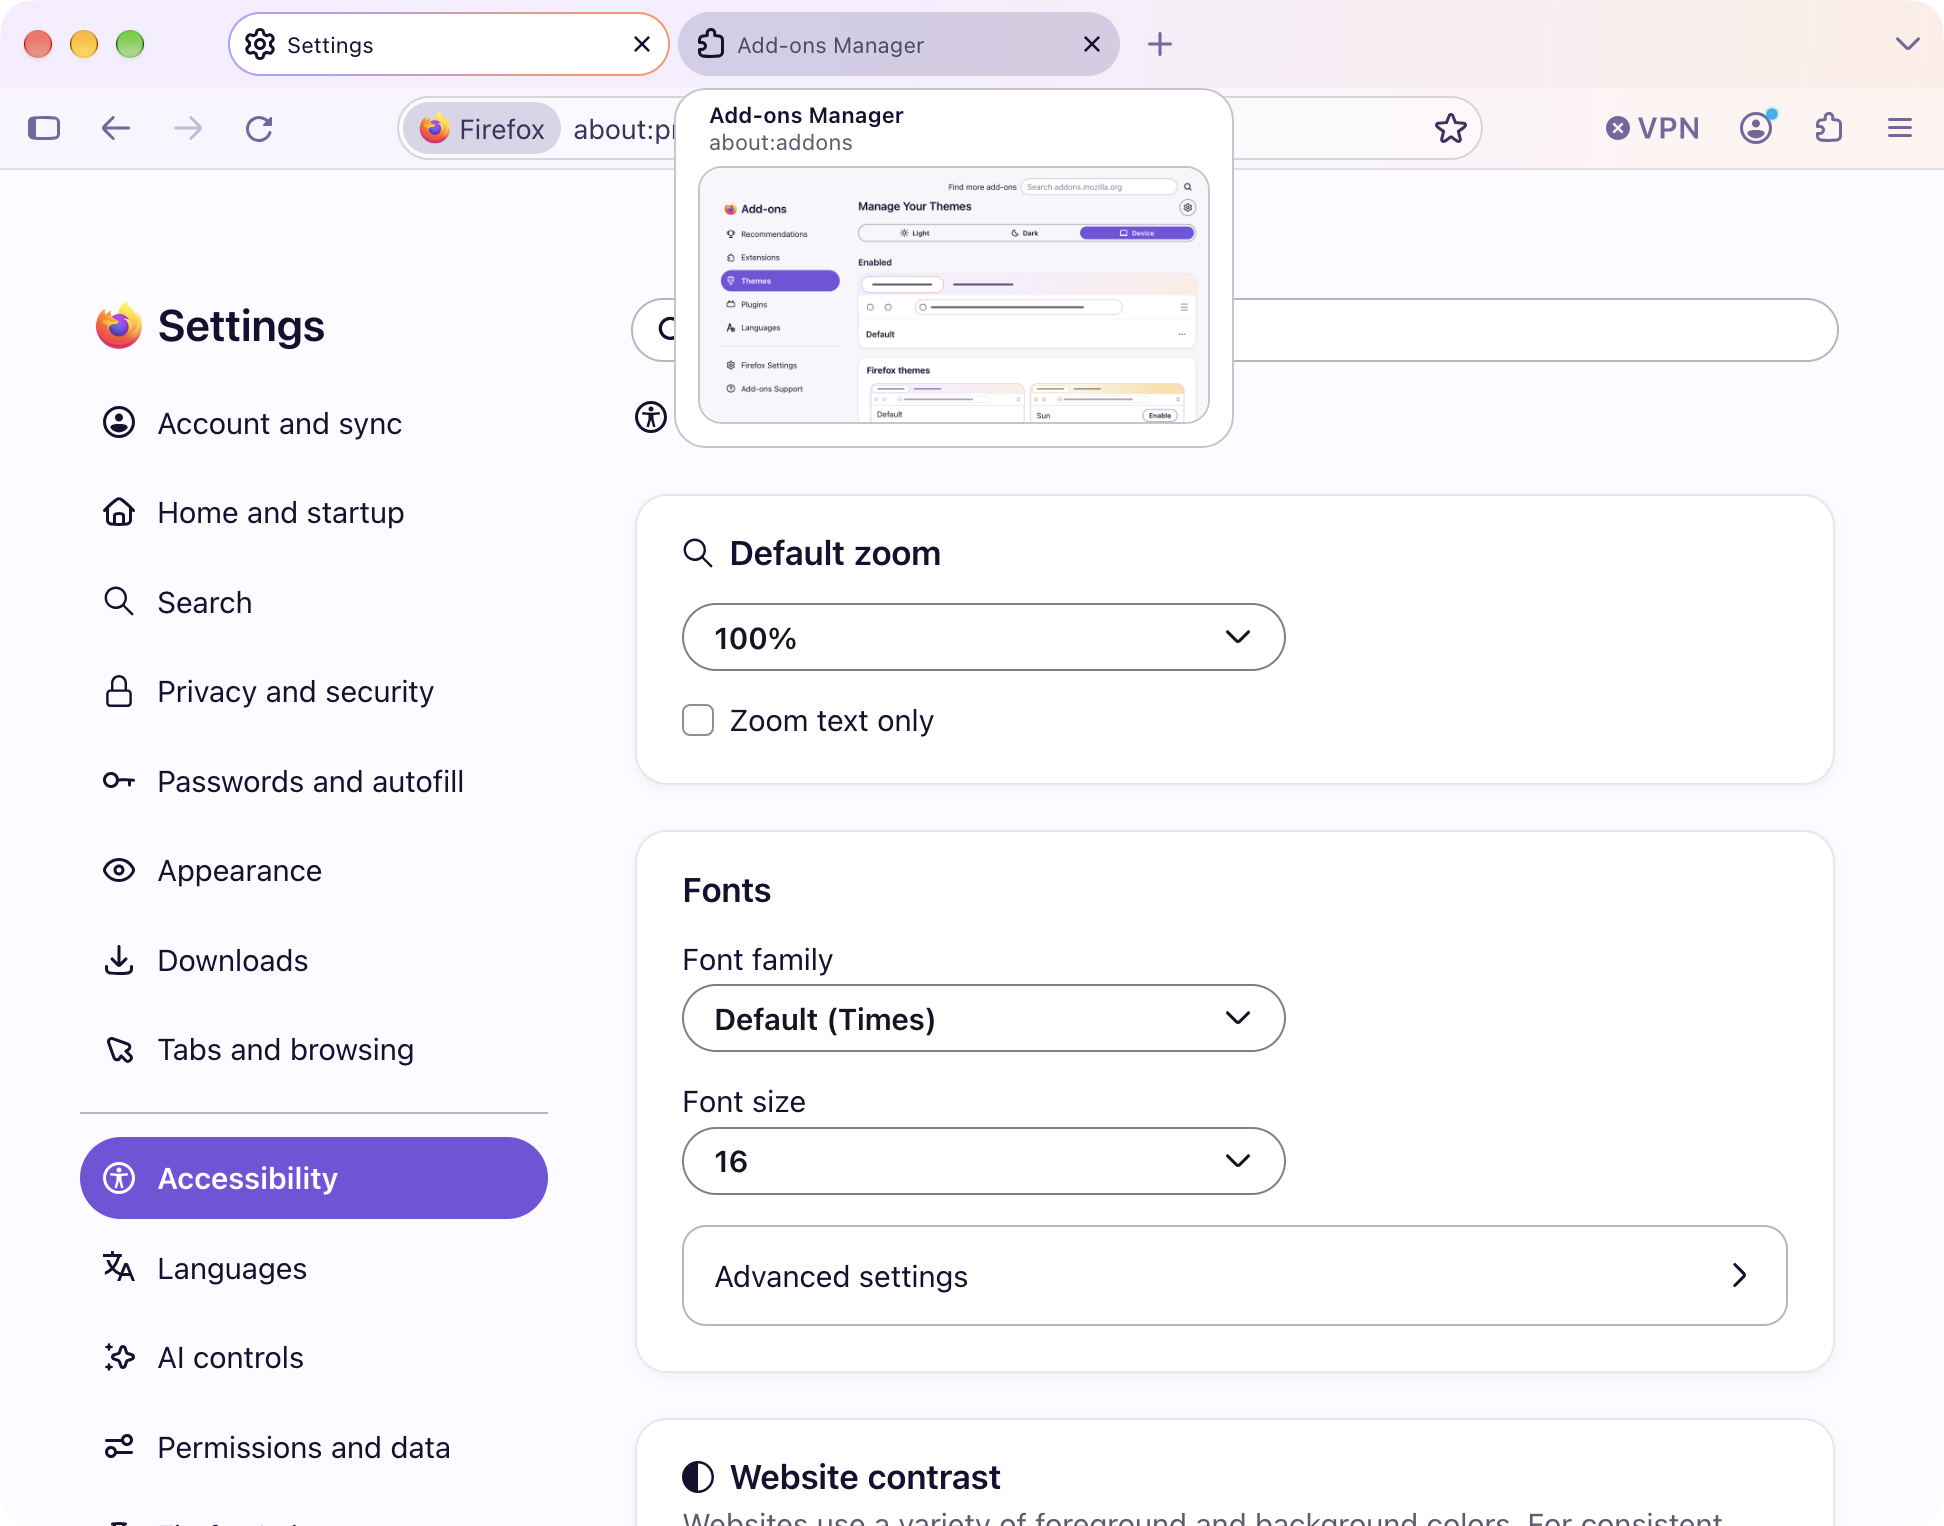Click the Add-ons Manager tab preview thumbnail
The image size is (1944, 1526).
pyautogui.click(x=954, y=295)
